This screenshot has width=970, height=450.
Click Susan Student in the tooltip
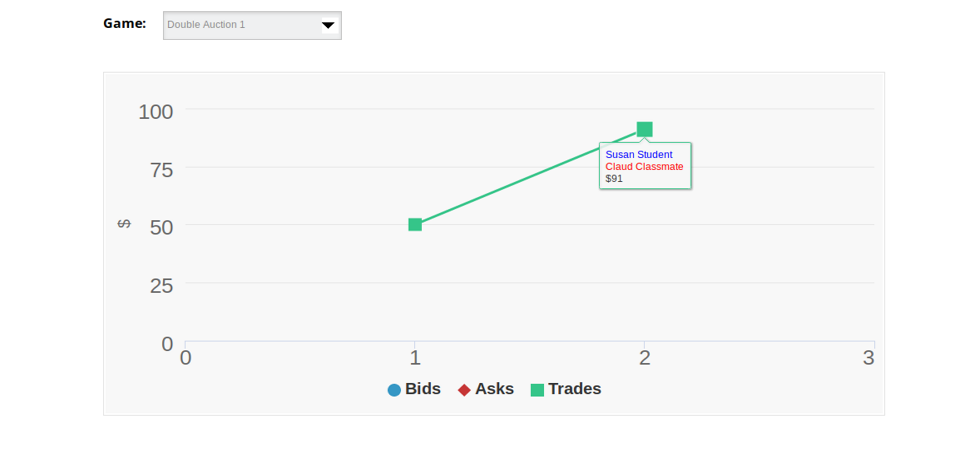[x=639, y=155]
